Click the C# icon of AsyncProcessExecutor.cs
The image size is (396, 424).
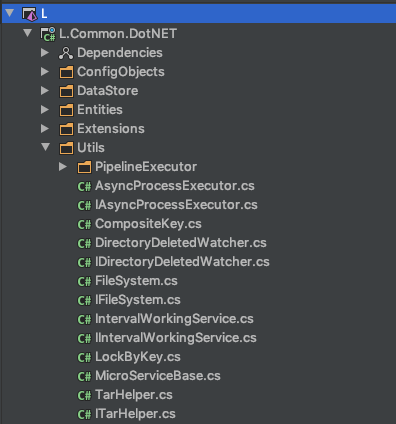click(x=84, y=187)
